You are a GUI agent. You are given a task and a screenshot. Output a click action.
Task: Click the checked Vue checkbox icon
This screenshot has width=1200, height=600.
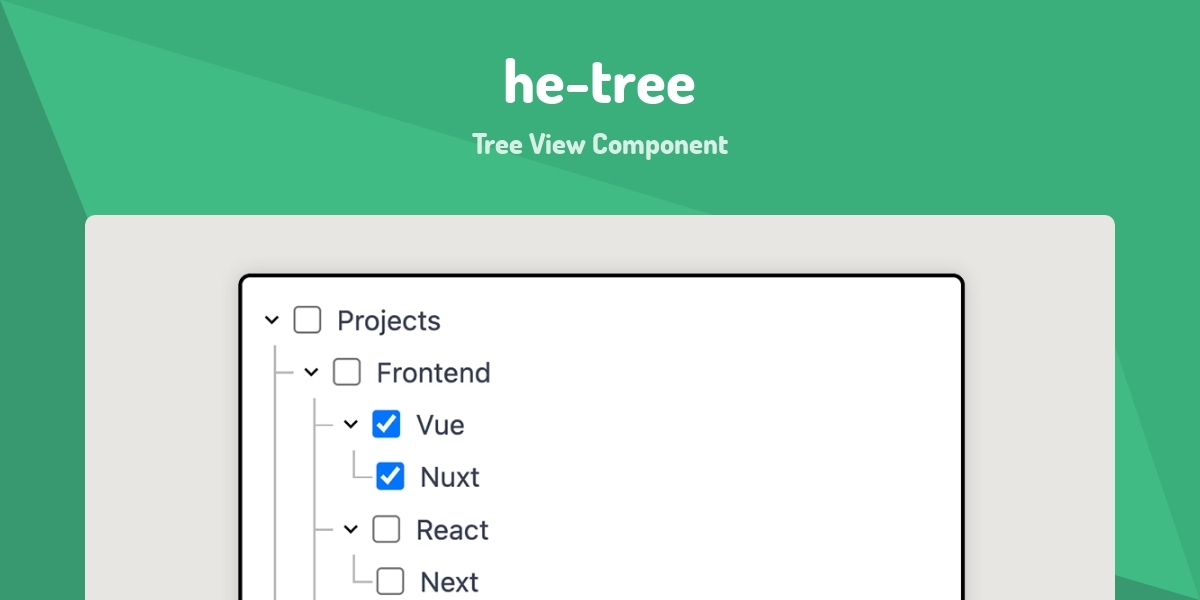coord(386,424)
